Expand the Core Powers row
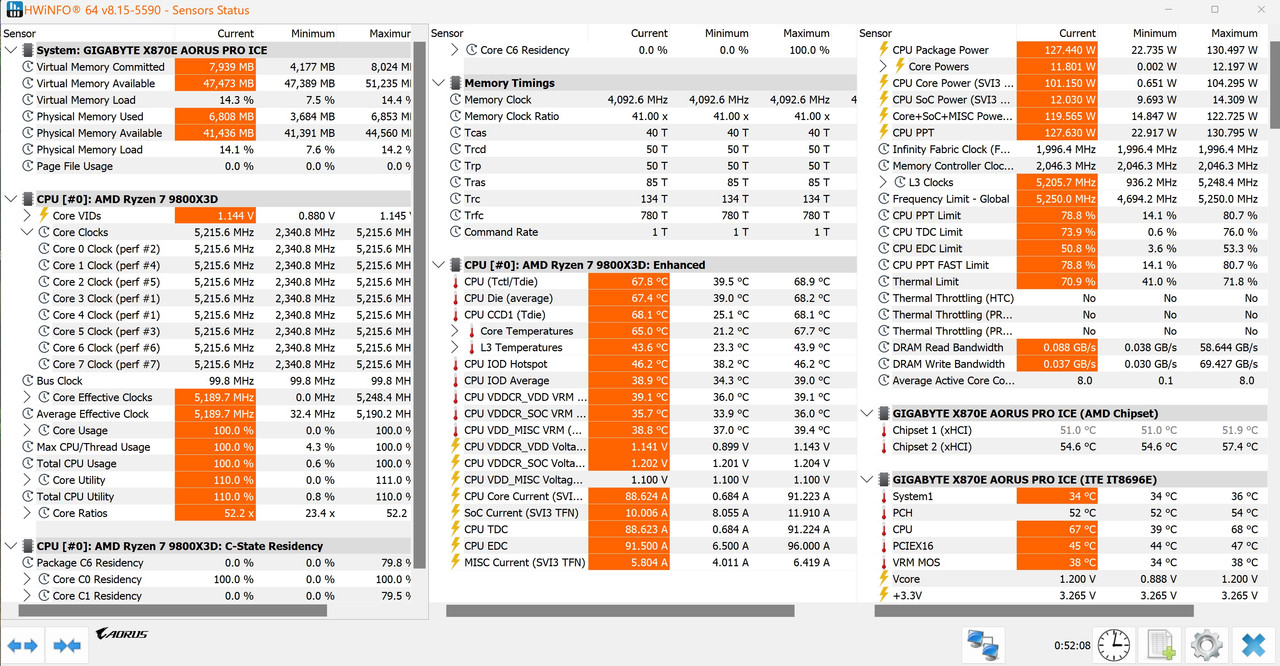 coord(883,67)
